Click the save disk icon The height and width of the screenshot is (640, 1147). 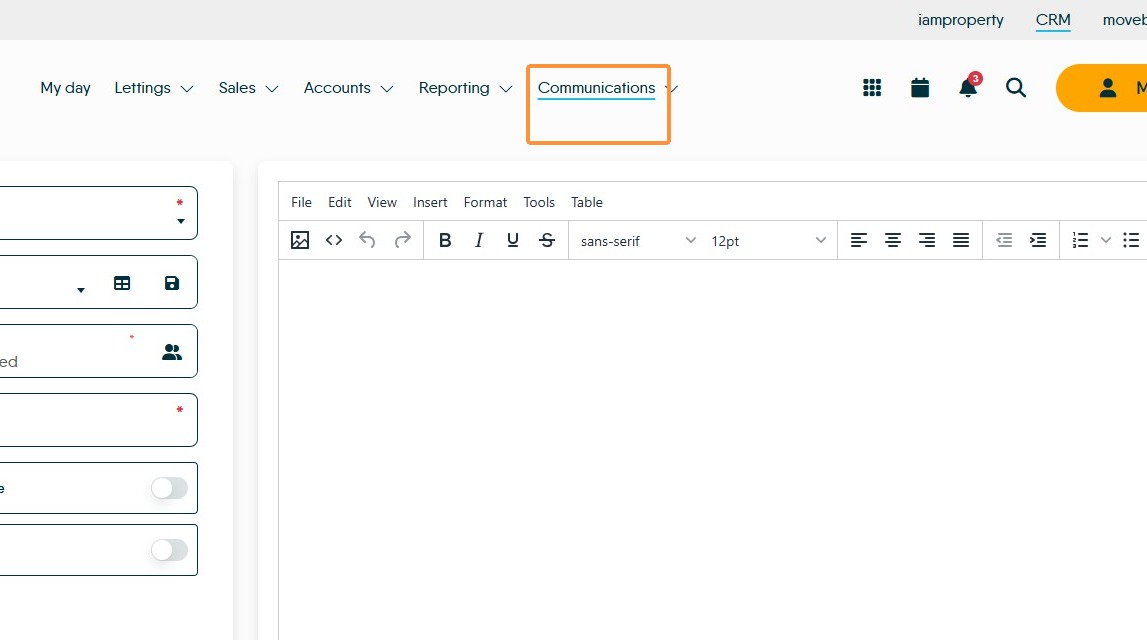[x=172, y=283]
